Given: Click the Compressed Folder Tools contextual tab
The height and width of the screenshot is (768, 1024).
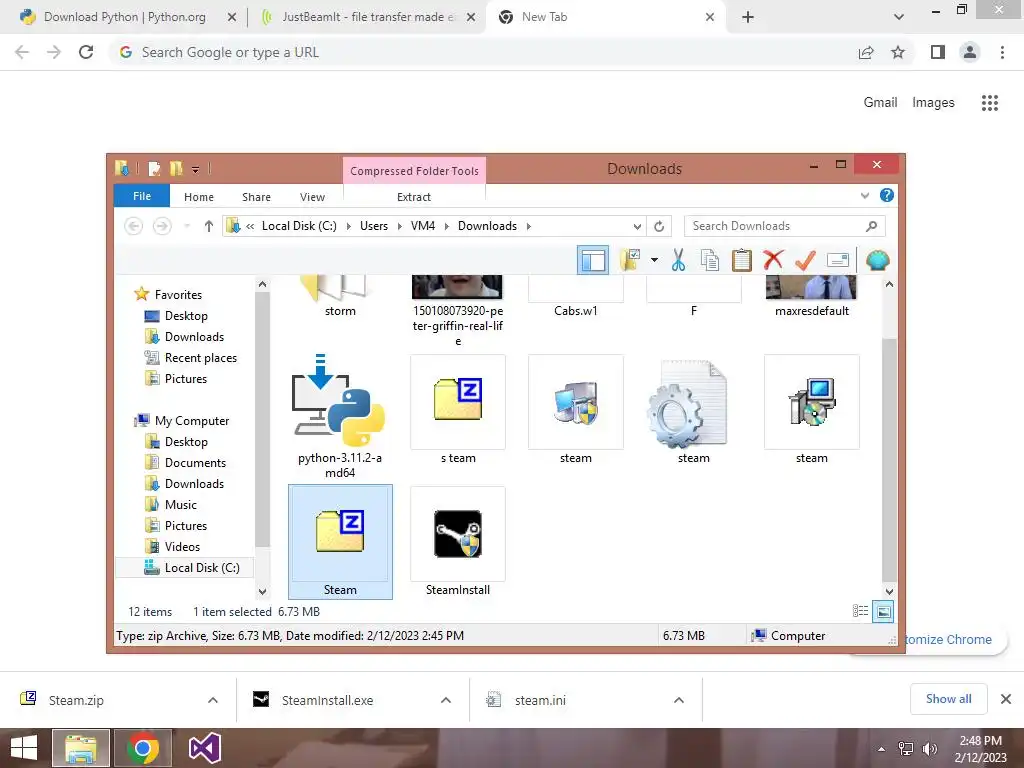Looking at the screenshot, I should tap(414, 170).
